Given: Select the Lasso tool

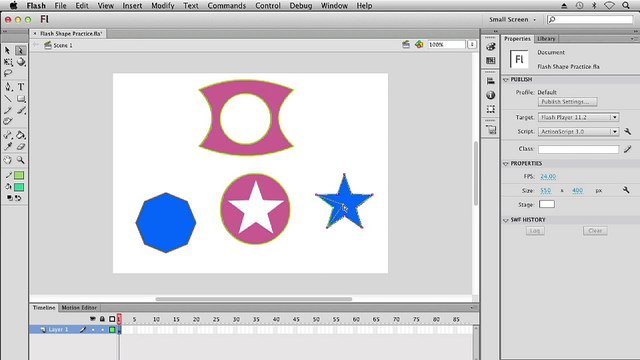Looking at the screenshot, I should 7,73.
